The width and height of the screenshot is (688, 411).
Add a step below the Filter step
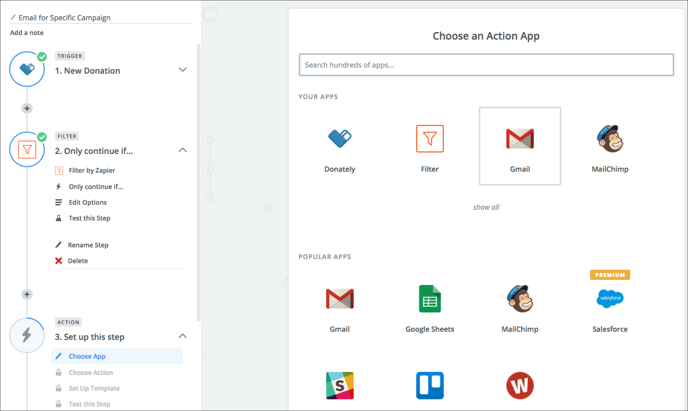pos(27,294)
